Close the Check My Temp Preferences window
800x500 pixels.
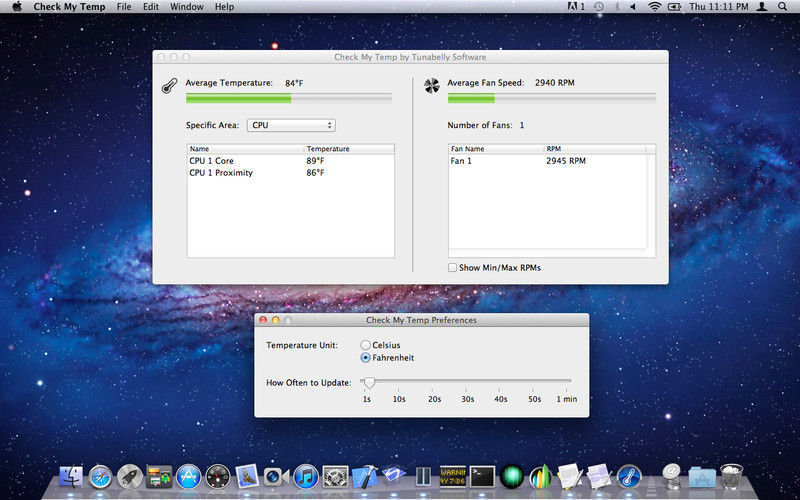[263, 320]
